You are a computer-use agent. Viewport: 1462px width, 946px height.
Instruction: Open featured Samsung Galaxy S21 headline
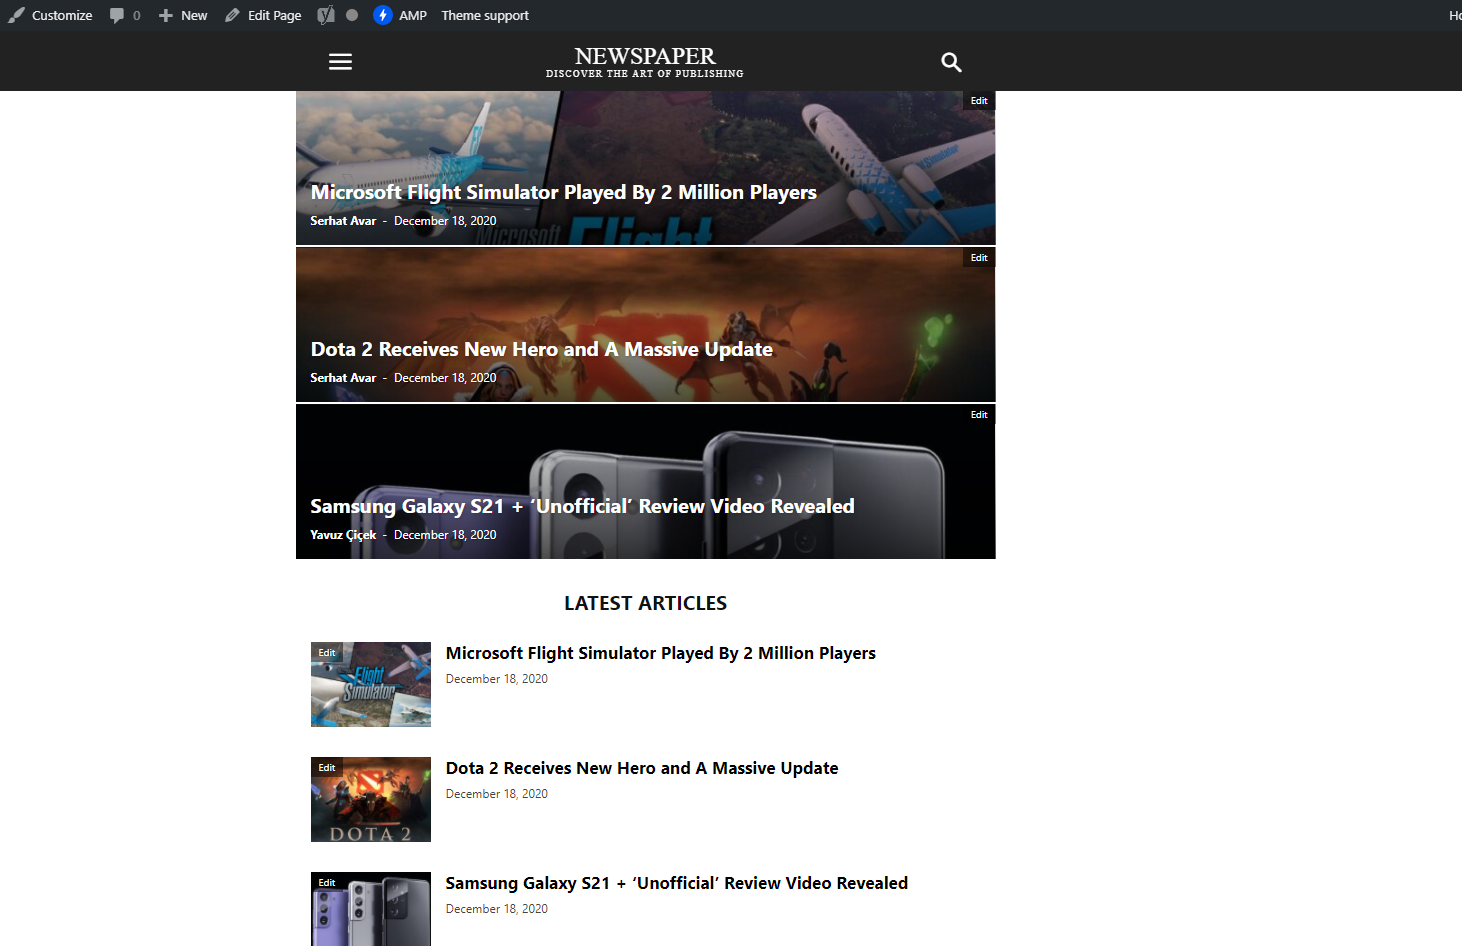[x=582, y=506]
